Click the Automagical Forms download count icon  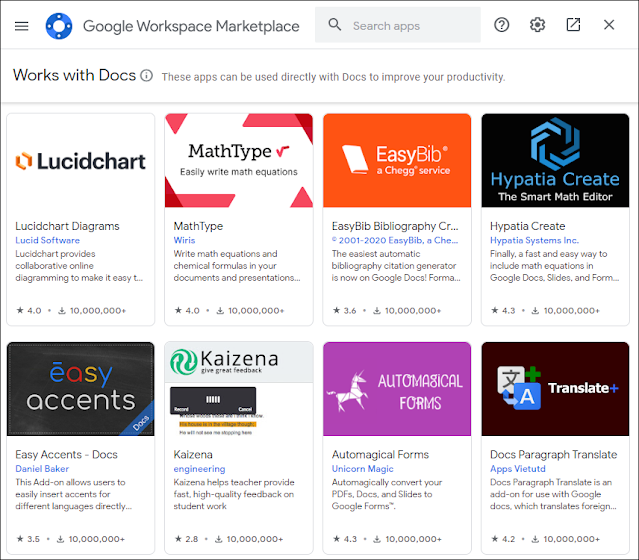[x=377, y=540]
